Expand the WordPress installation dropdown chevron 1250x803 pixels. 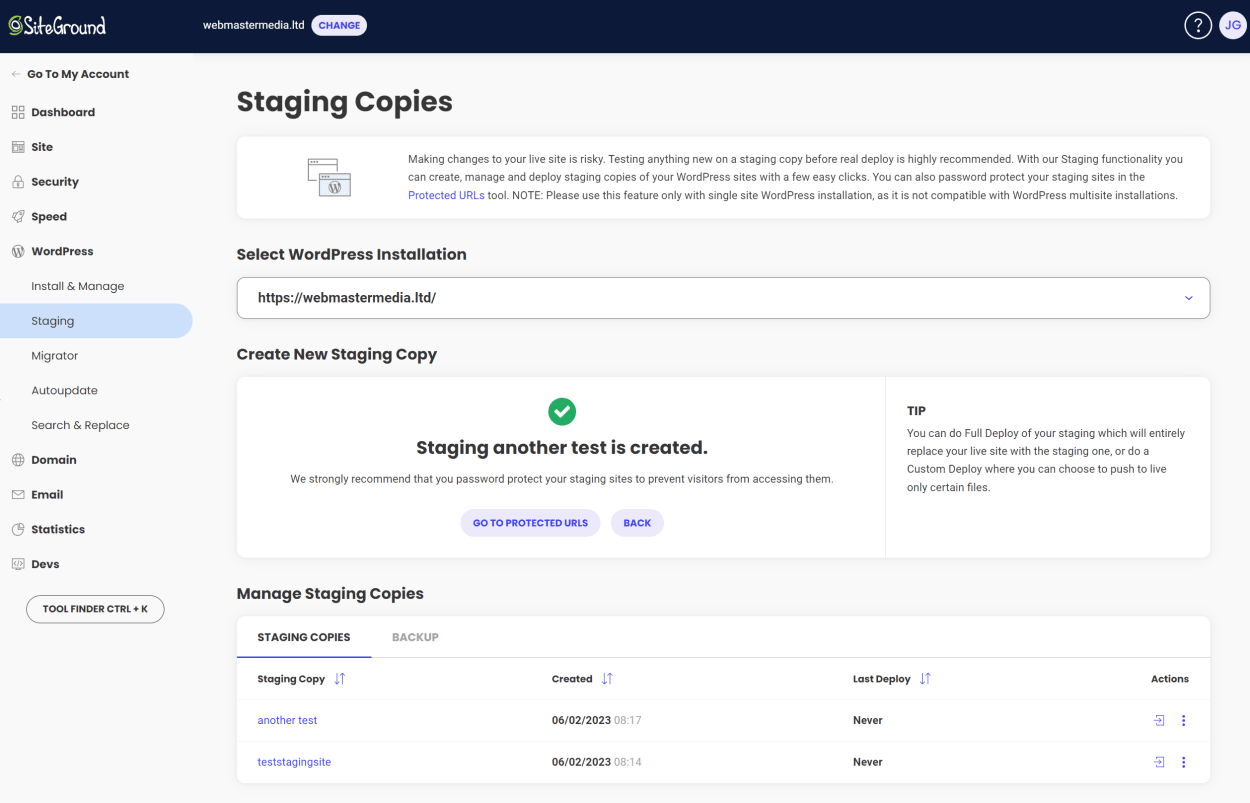(1189, 298)
